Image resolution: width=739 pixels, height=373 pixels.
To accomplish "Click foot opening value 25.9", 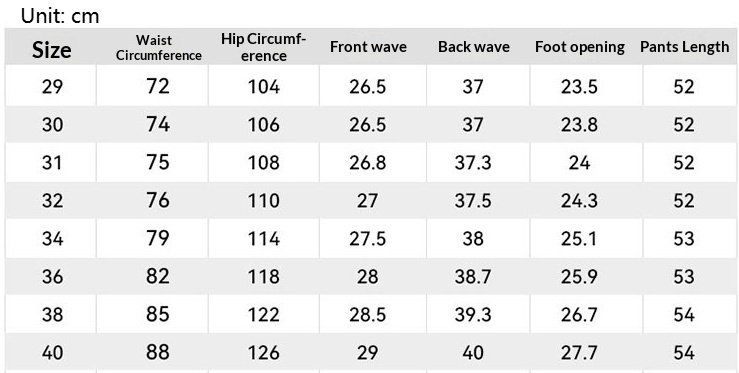I will click(x=580, y=277).
